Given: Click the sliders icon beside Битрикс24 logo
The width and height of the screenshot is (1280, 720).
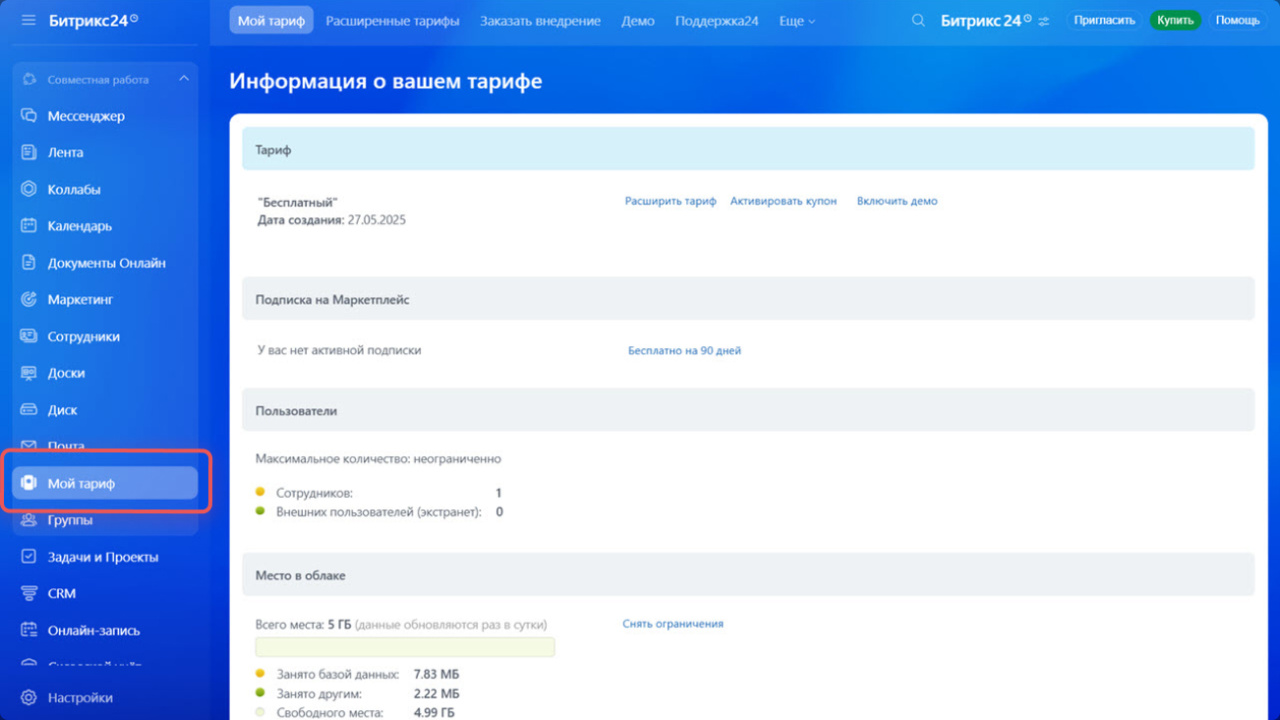Looking at the screenshot, I should pos(1044,21).
